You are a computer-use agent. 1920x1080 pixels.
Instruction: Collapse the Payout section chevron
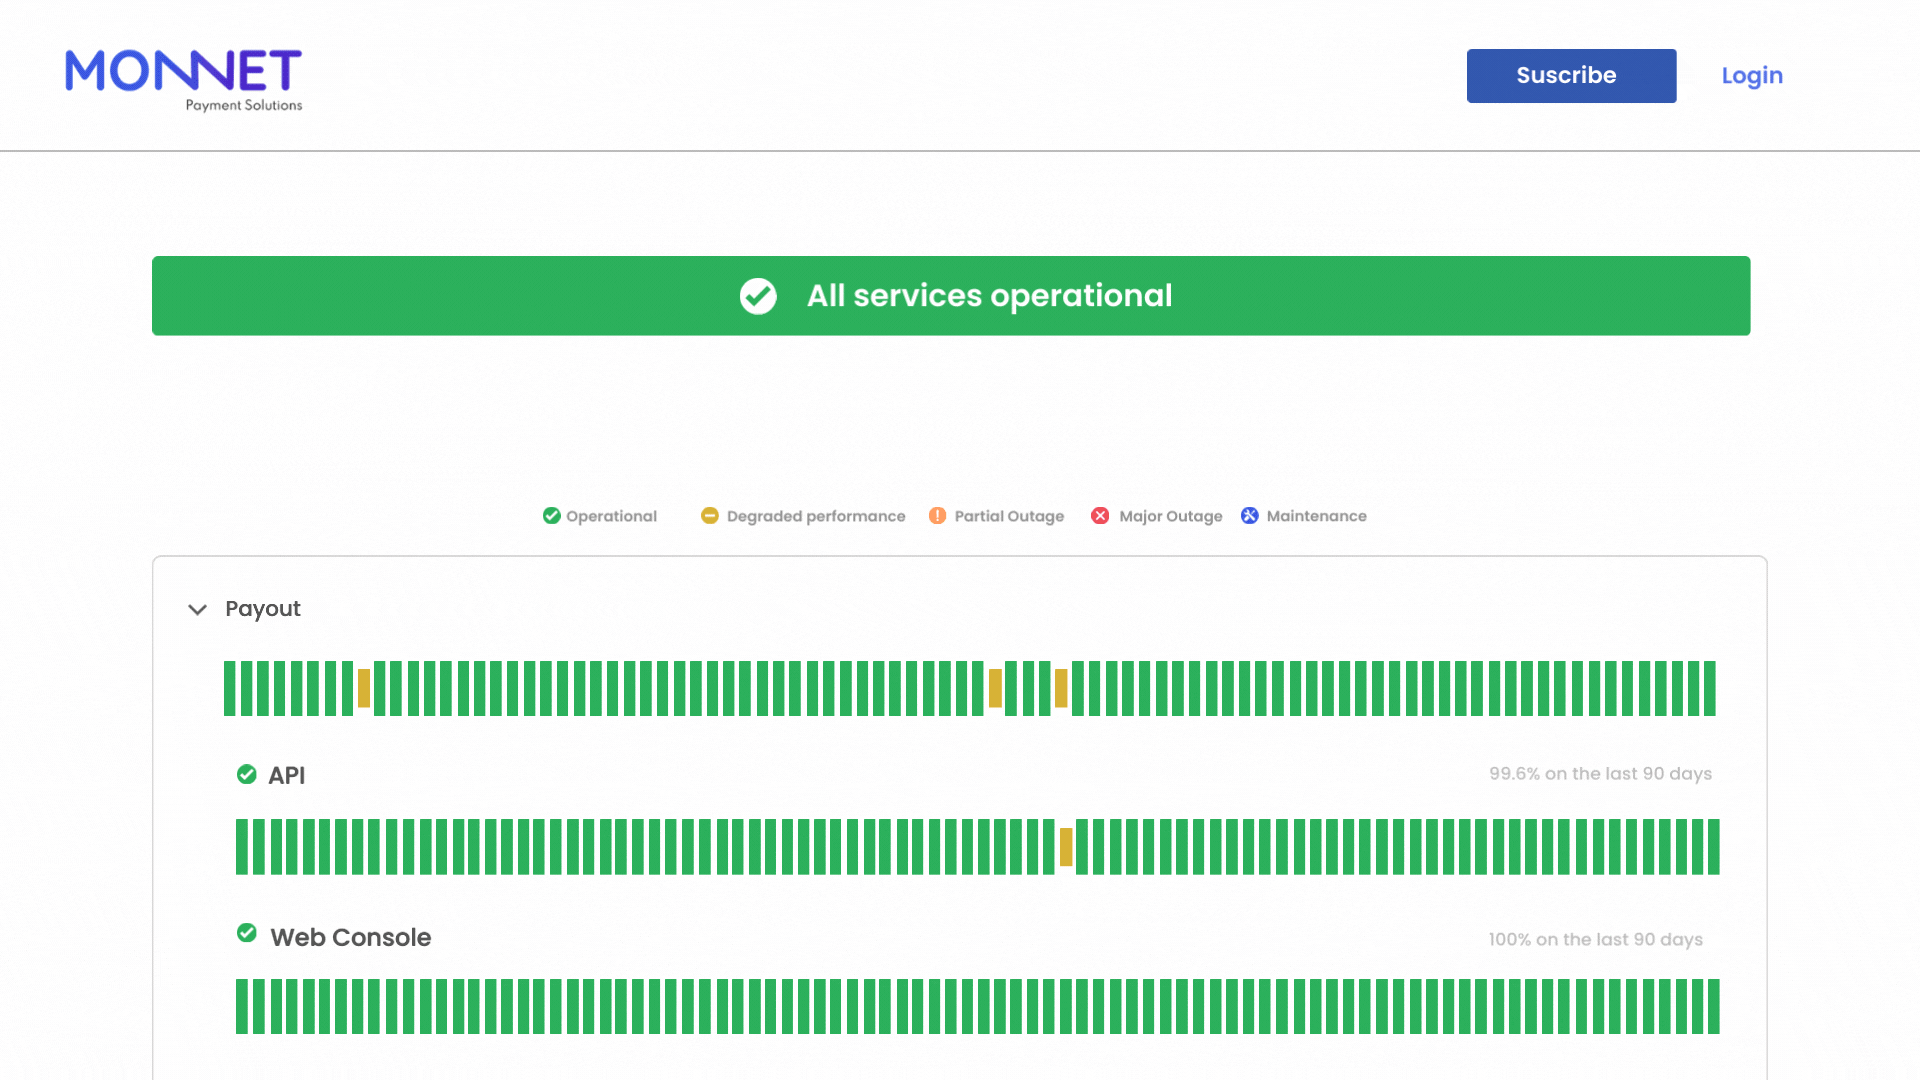pos(197,610)
